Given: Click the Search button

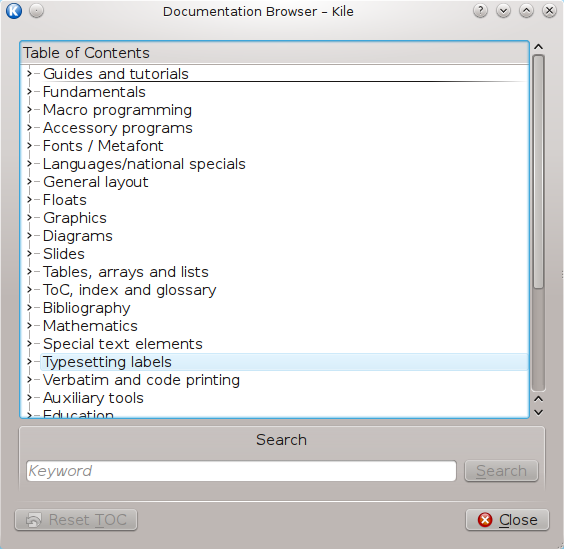Looking at the screenshot, I should click(501, 471).
